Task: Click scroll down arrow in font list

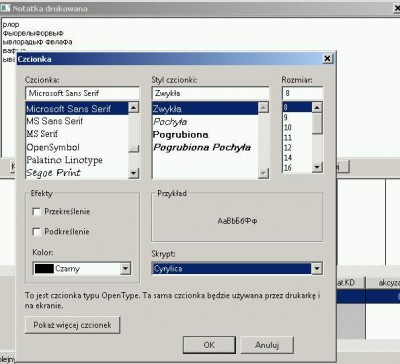Action: coord(134,173)
